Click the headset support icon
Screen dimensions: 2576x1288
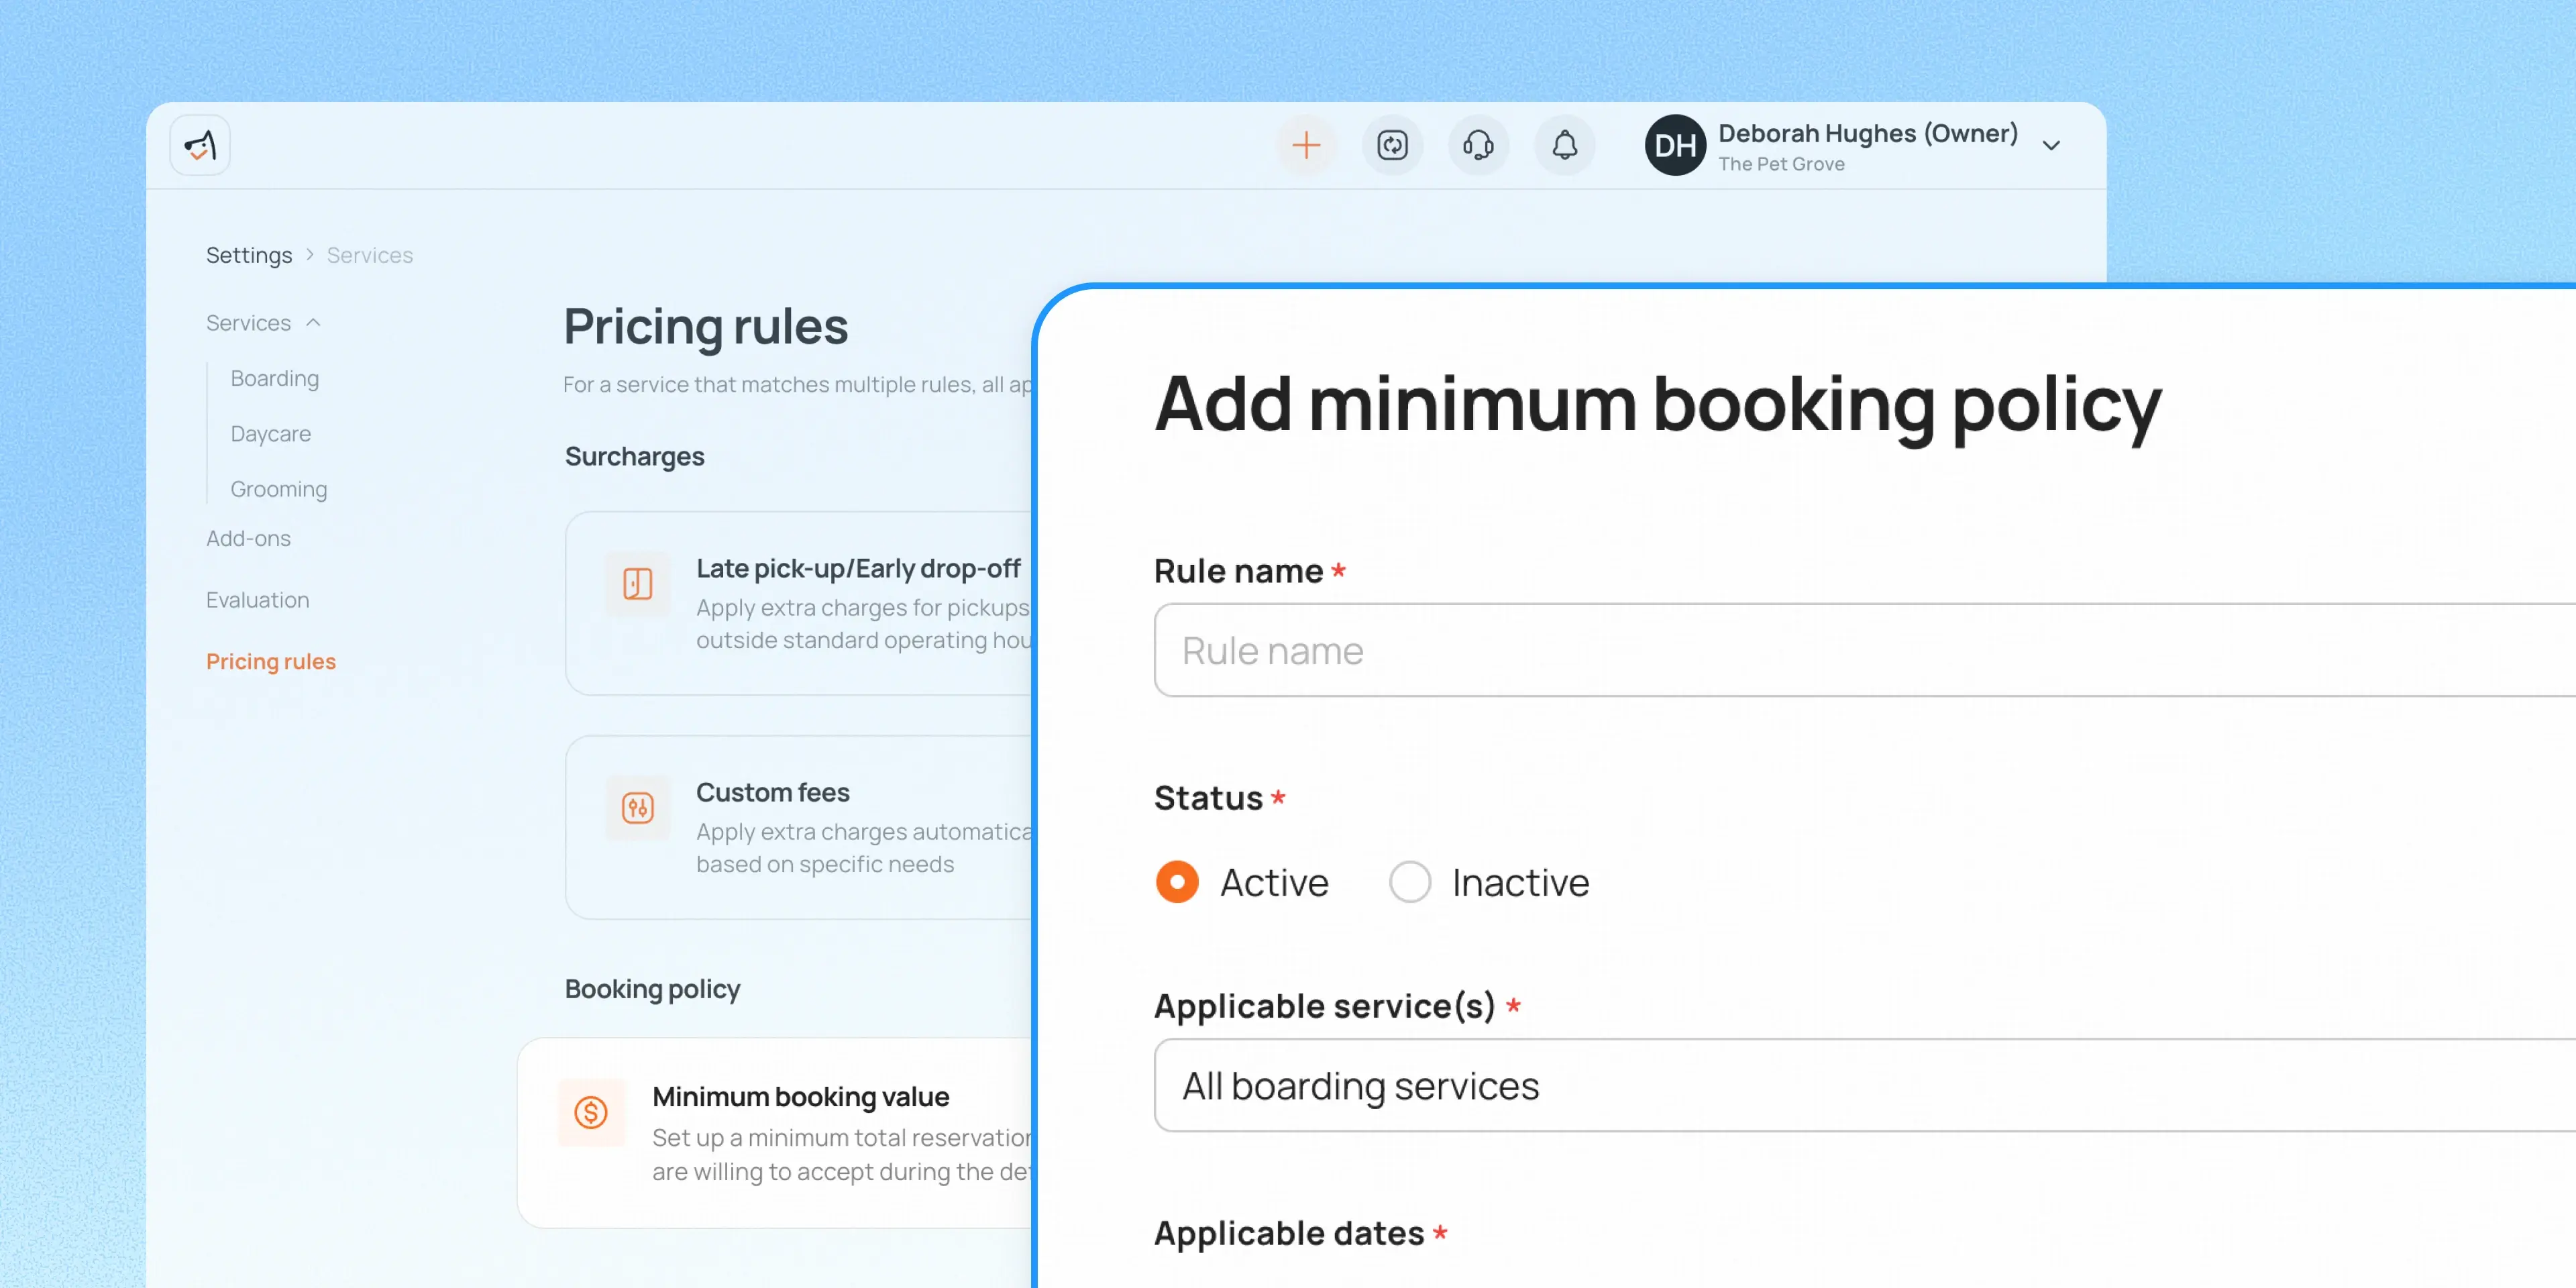coord(1478,146)
